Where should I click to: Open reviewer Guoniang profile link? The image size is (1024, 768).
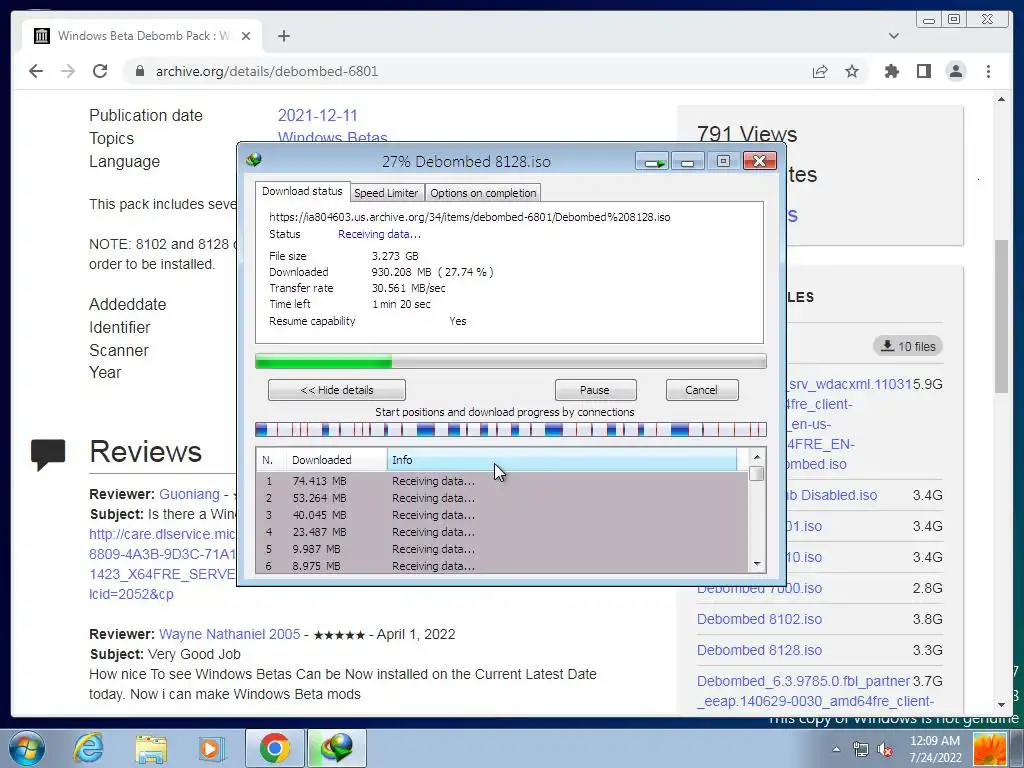[x=189, y=494]
